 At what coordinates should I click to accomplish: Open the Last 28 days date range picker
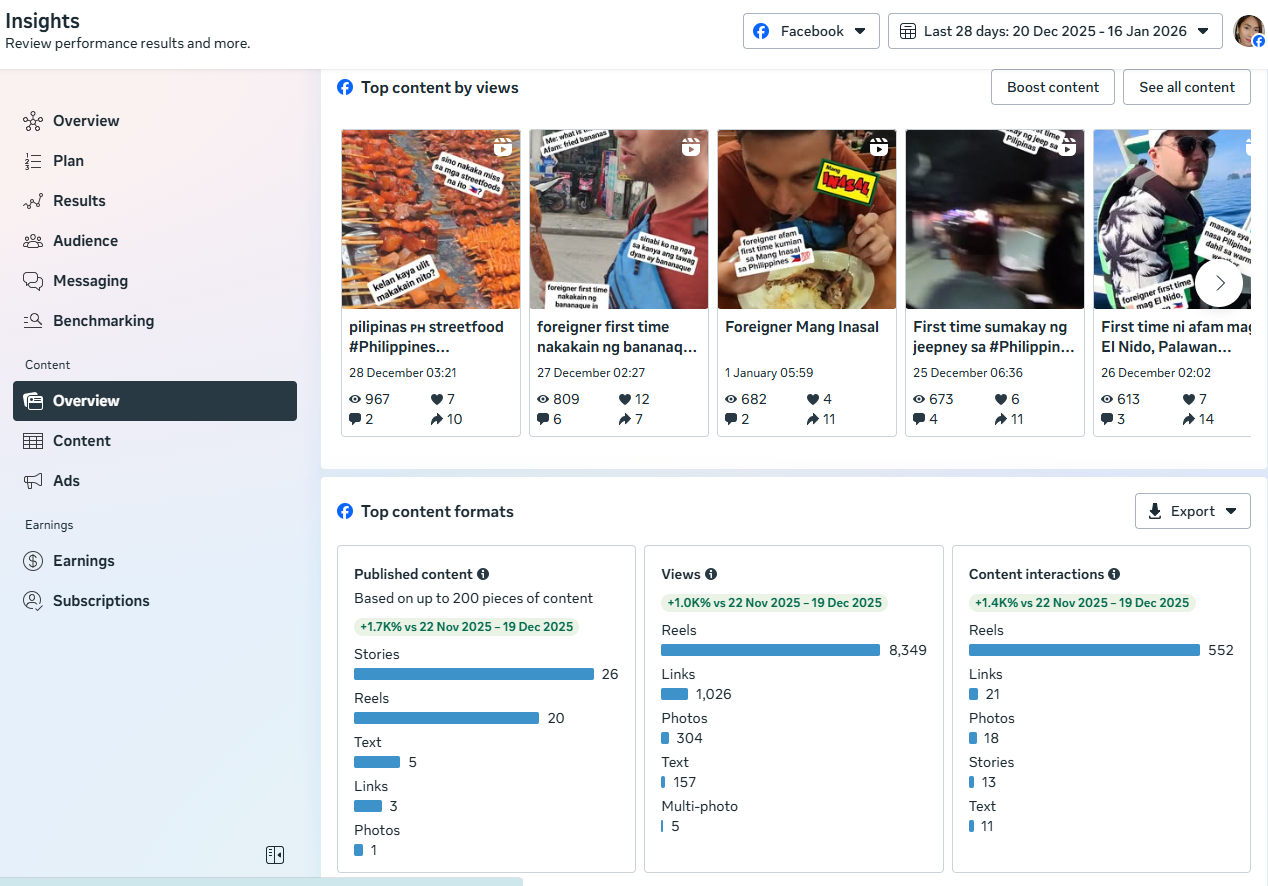[x=1055, y=31]
